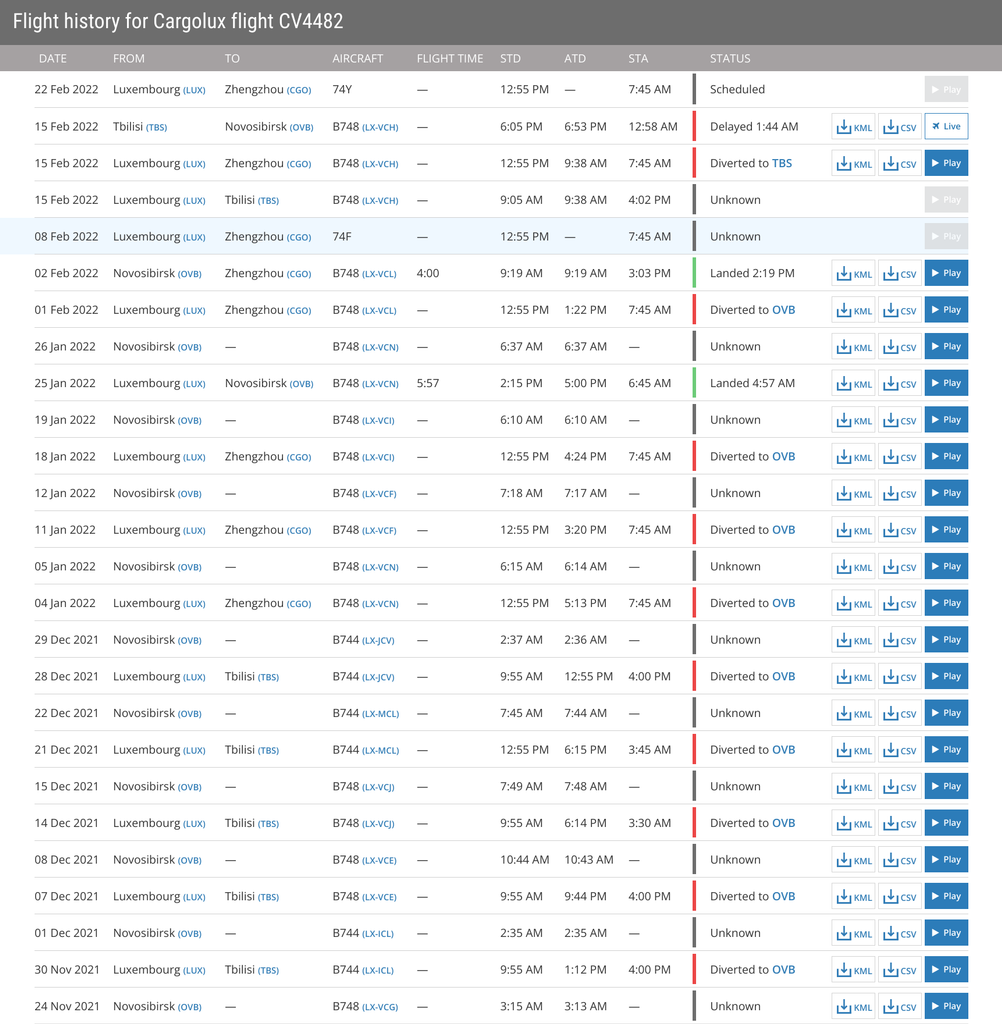Play the 28 Dec 2021 flight
The height and width of the screenshot is (1024, 1002).
click(946, 677)
